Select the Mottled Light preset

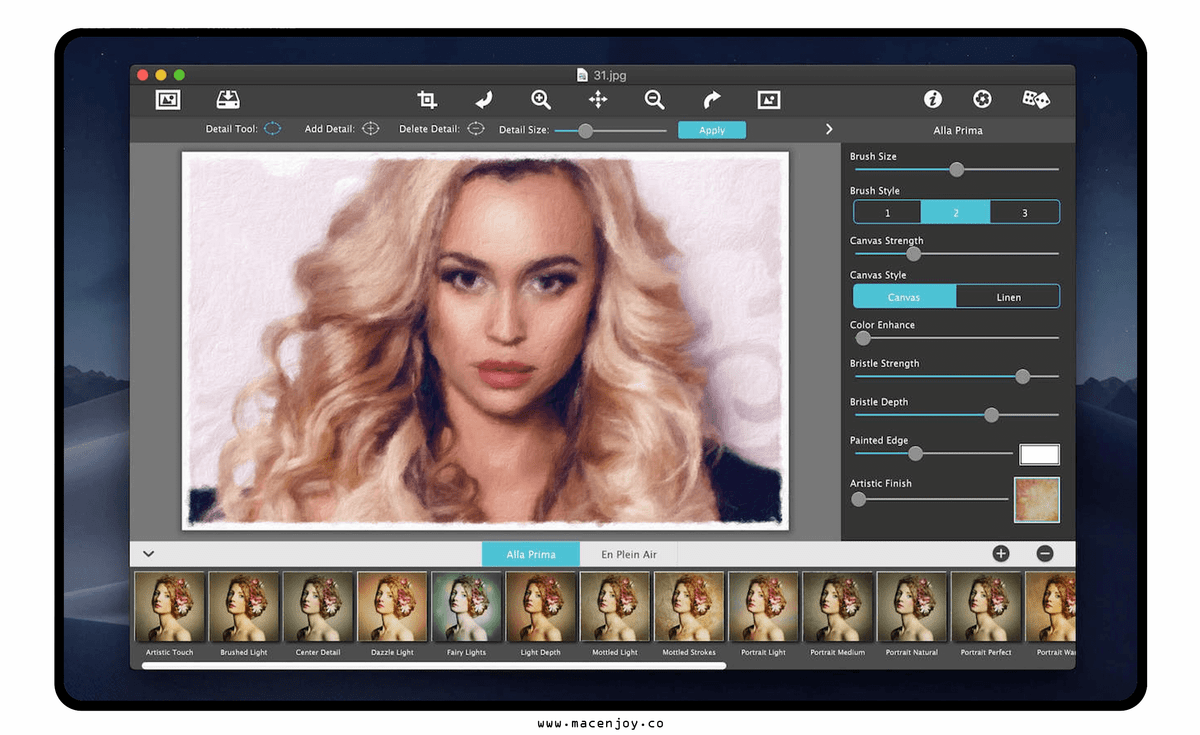click(x=615, y=606)
